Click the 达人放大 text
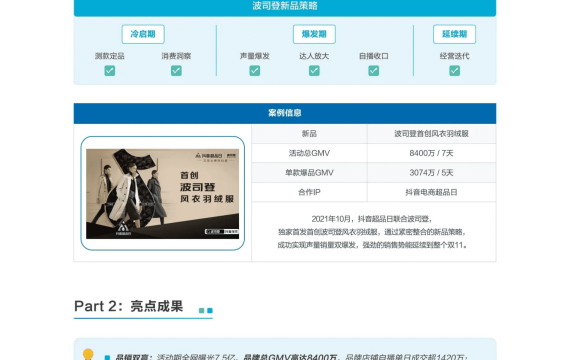This screenshot has height=360, width=570. tap(314, 56)
